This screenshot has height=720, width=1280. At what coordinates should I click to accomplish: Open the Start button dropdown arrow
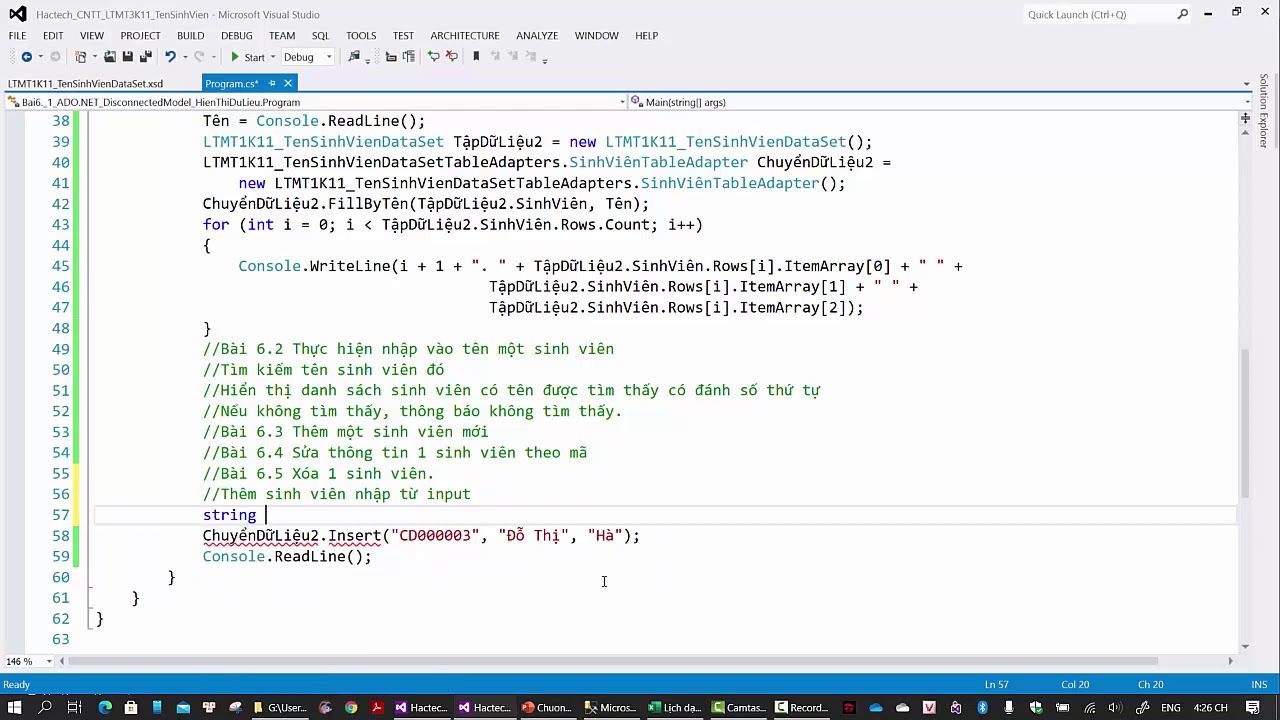point(273,57)
